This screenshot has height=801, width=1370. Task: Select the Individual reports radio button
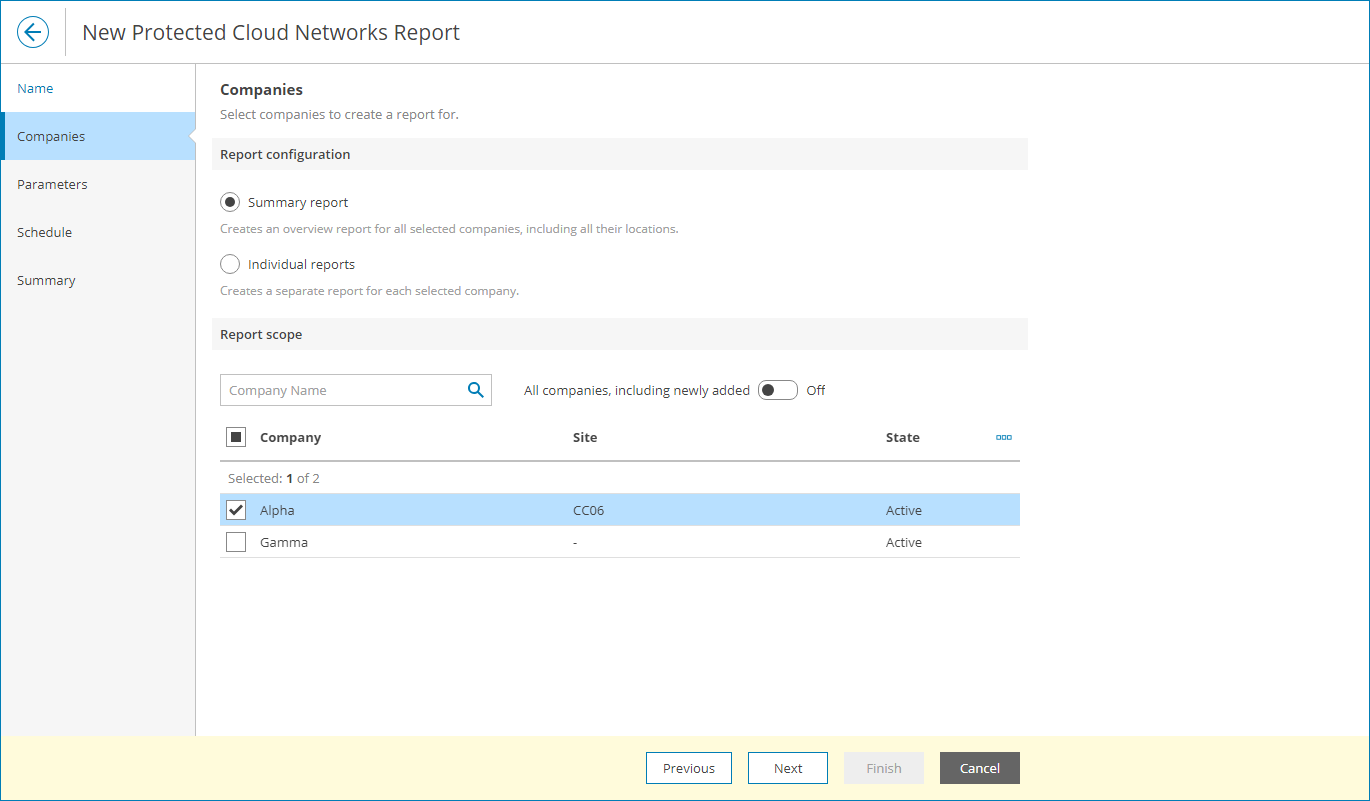[230, 264]
